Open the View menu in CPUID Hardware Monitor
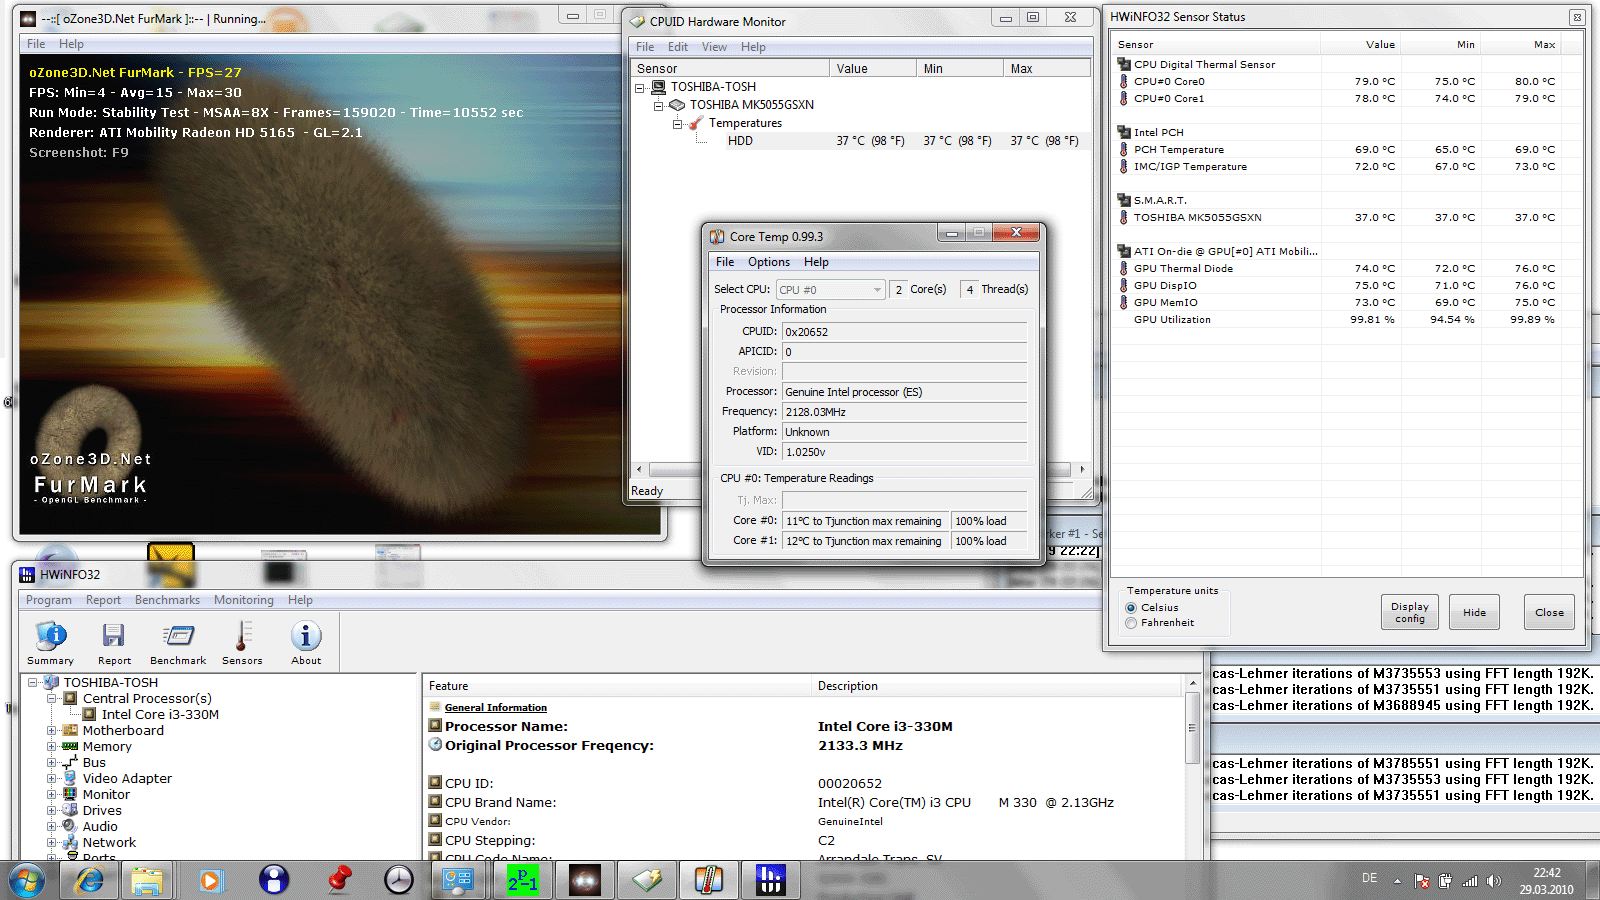Image resolution: width=1600 pixels, height=900 pixels. [714, 47]
